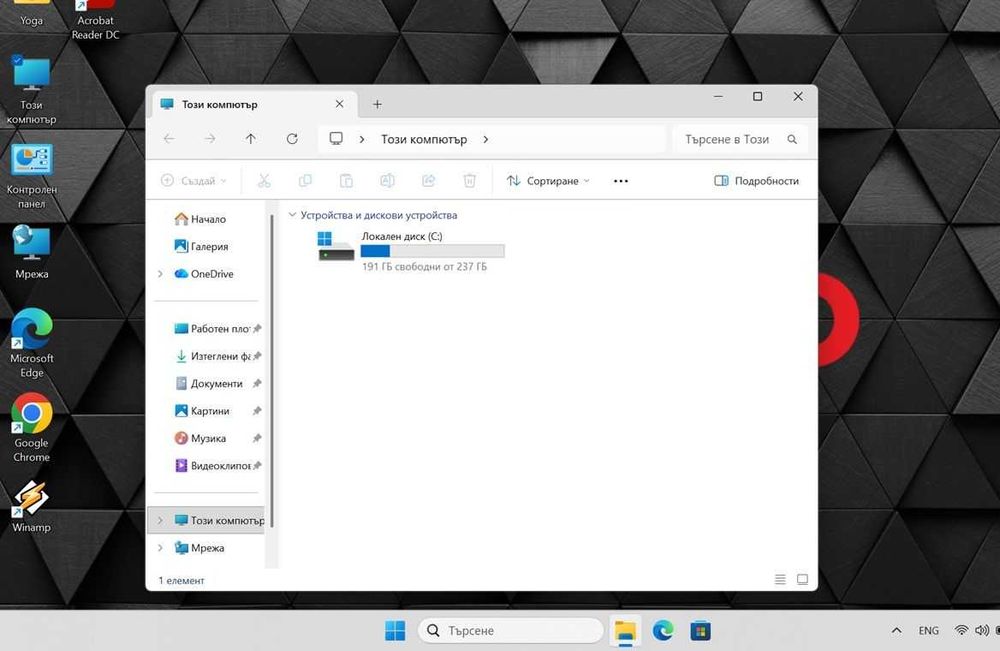
Task: Click the ENG language indicator
Action: [x=929, y=631]
